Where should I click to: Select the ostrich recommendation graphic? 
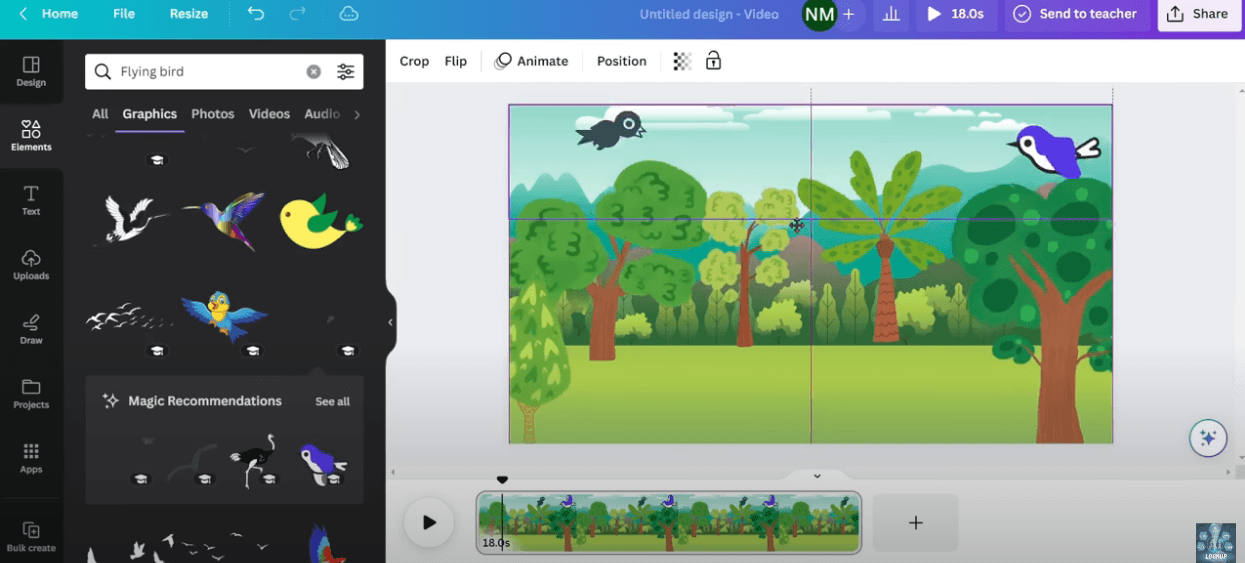click(x=257, y=460)
